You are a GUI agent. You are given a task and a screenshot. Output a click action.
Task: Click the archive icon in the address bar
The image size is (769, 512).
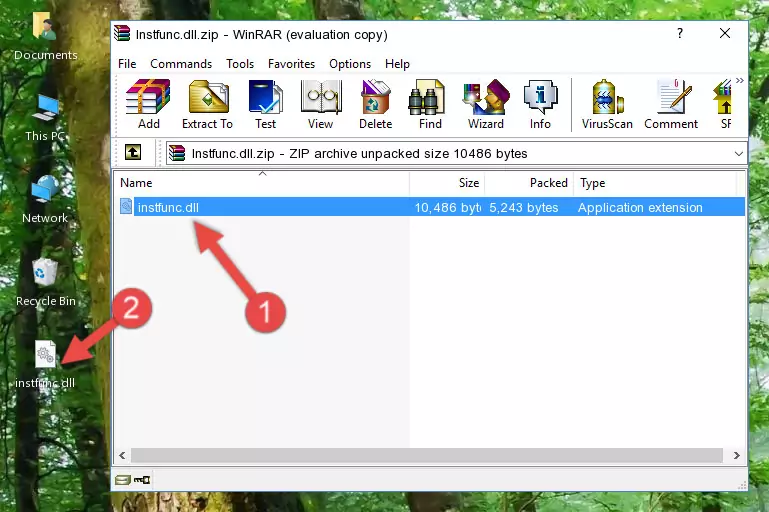tap(177, 154)
